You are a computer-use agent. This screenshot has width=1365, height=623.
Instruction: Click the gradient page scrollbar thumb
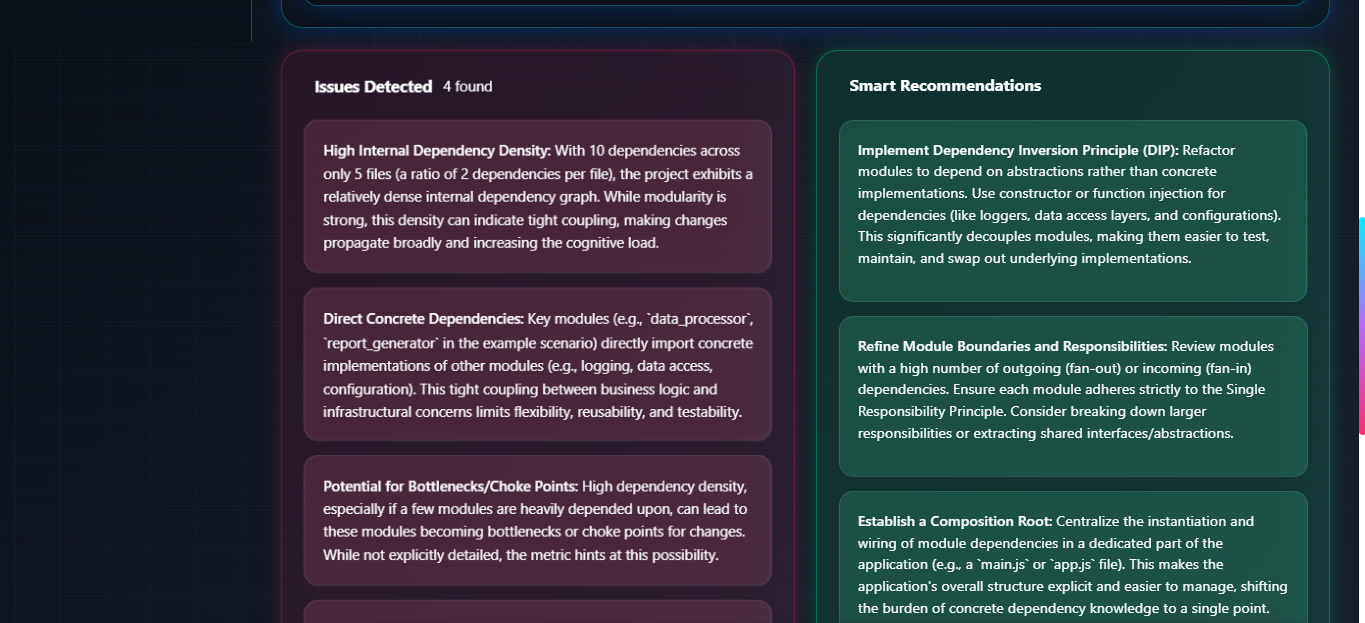pos(1361,326)
